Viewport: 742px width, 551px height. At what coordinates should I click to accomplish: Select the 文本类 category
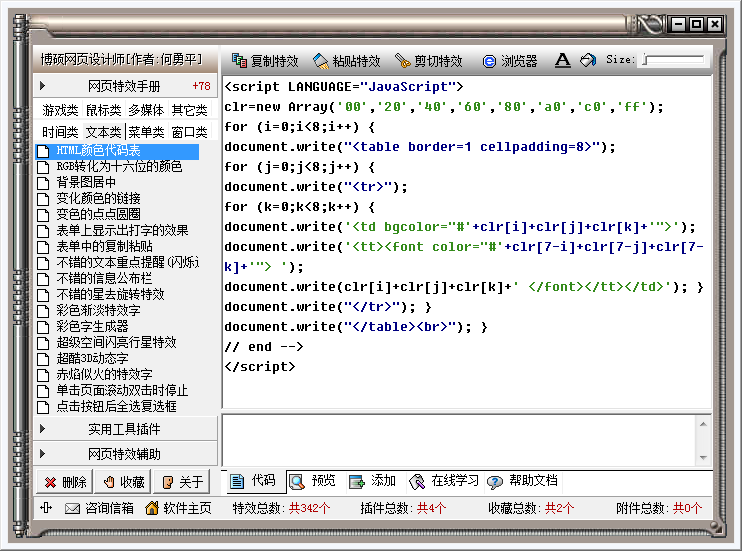tap(103, 132)
